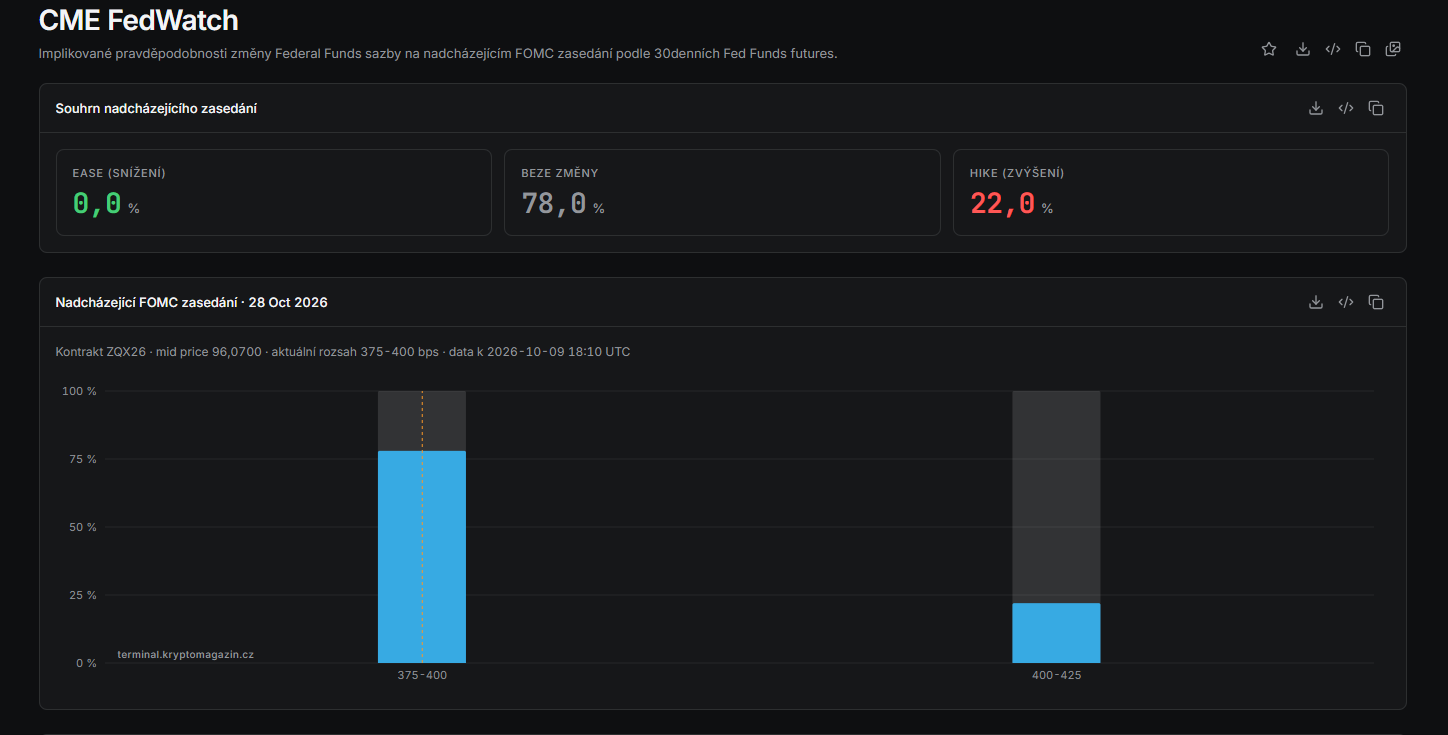Click the blue 400-425 probability bar

click(x=1056, y=633)
